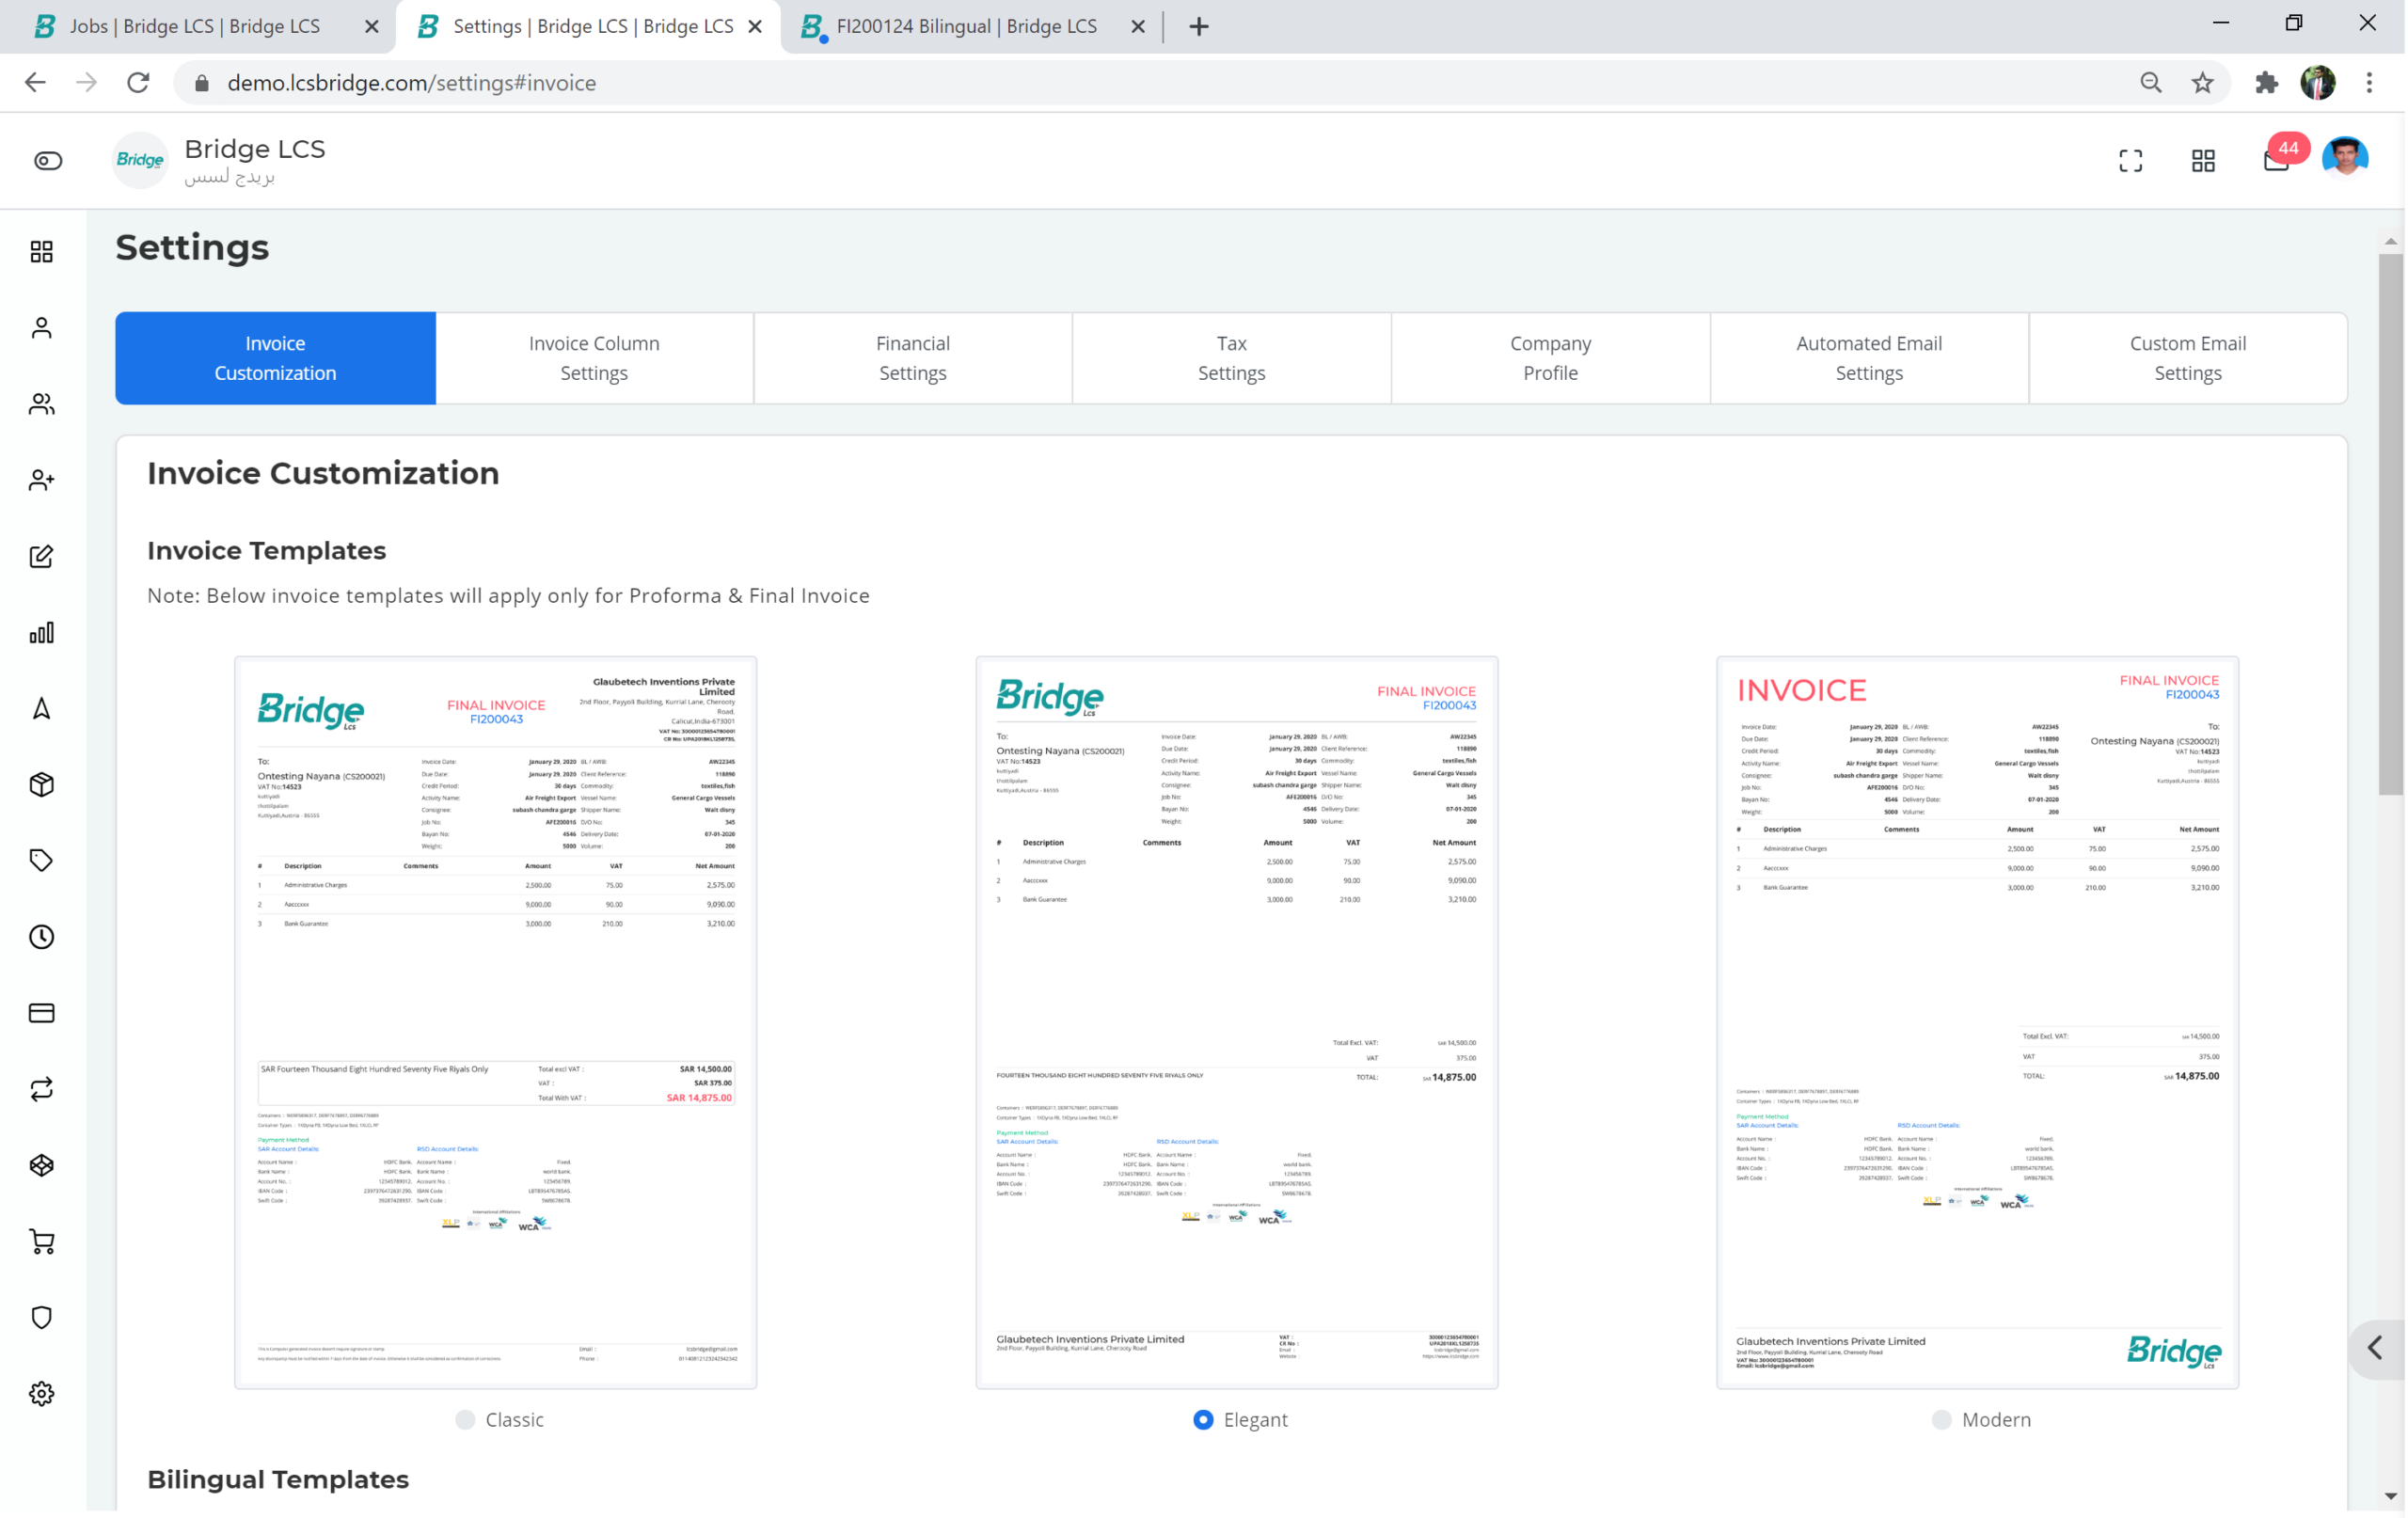2408x1518 pixels.
Task: Toggle the sidebar collapse icon at top left
Action: coord(48,161)
